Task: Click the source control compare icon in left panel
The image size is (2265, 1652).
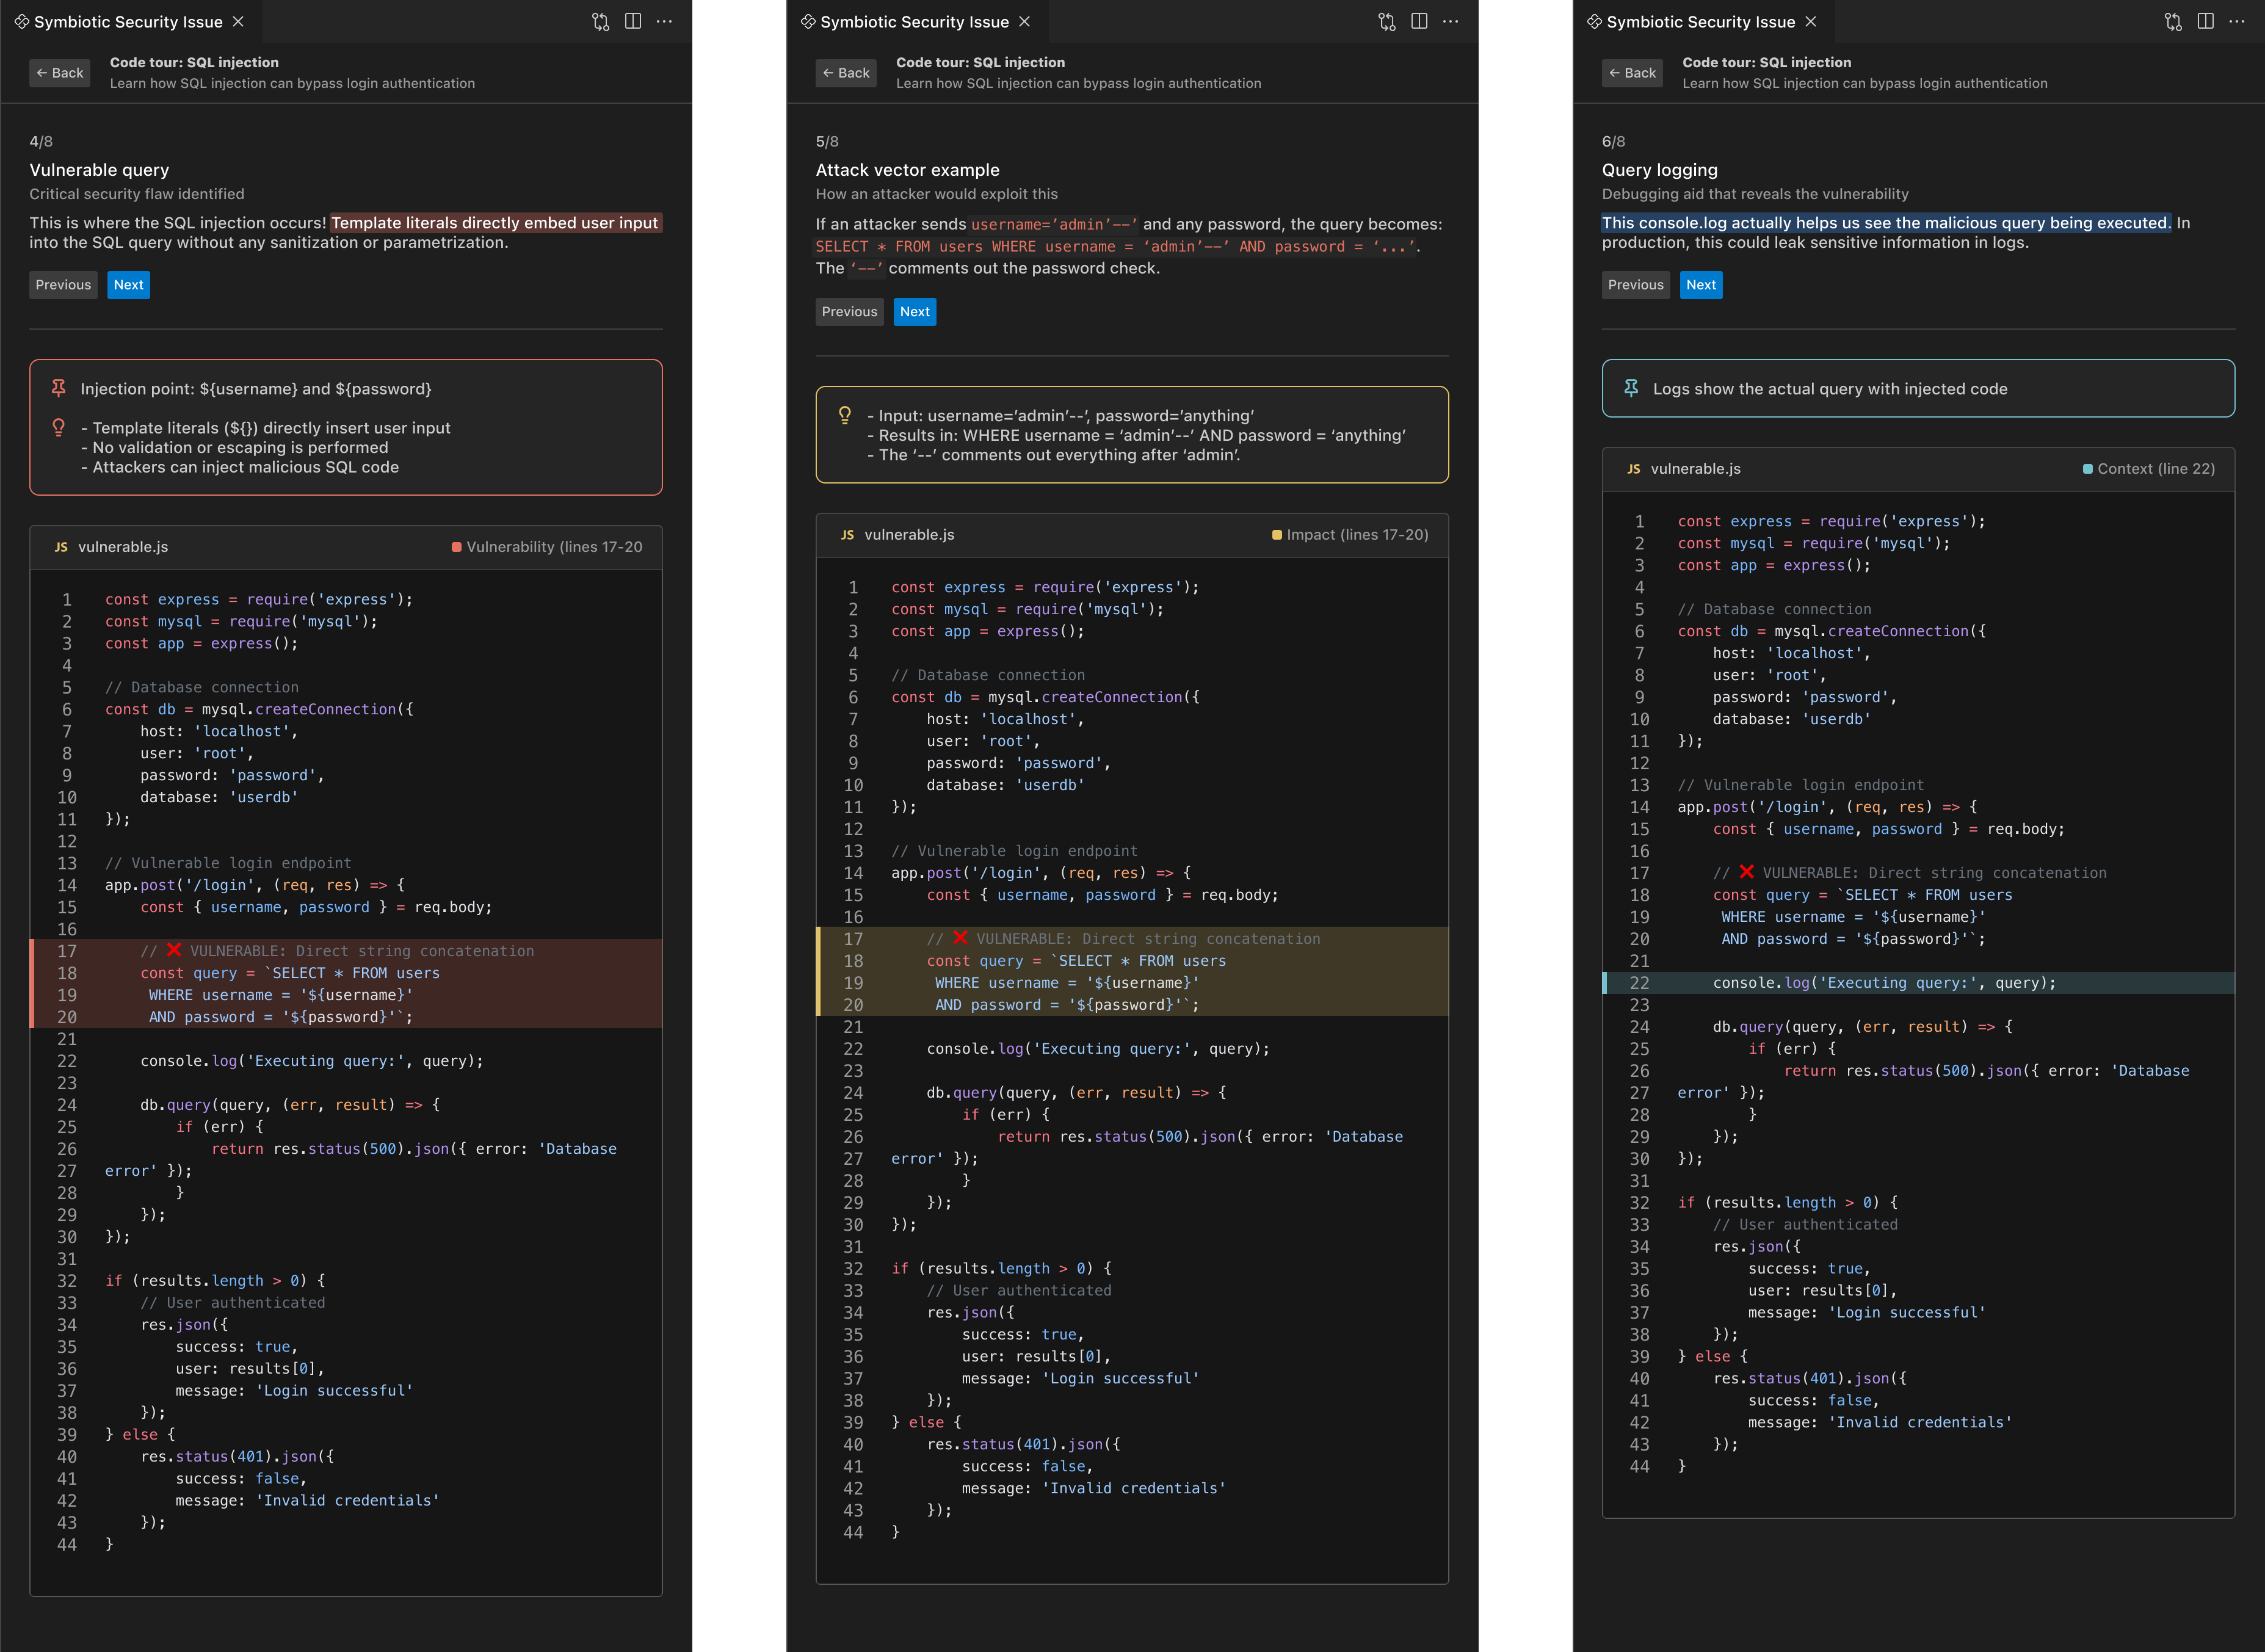Action: pos(600,22)
